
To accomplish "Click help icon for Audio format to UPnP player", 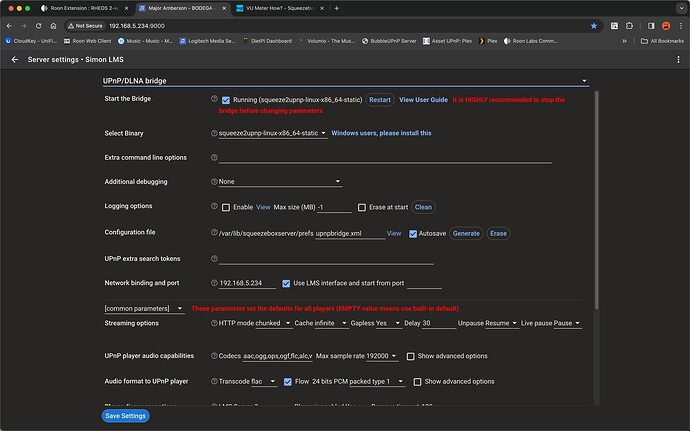I will (214, 381).
